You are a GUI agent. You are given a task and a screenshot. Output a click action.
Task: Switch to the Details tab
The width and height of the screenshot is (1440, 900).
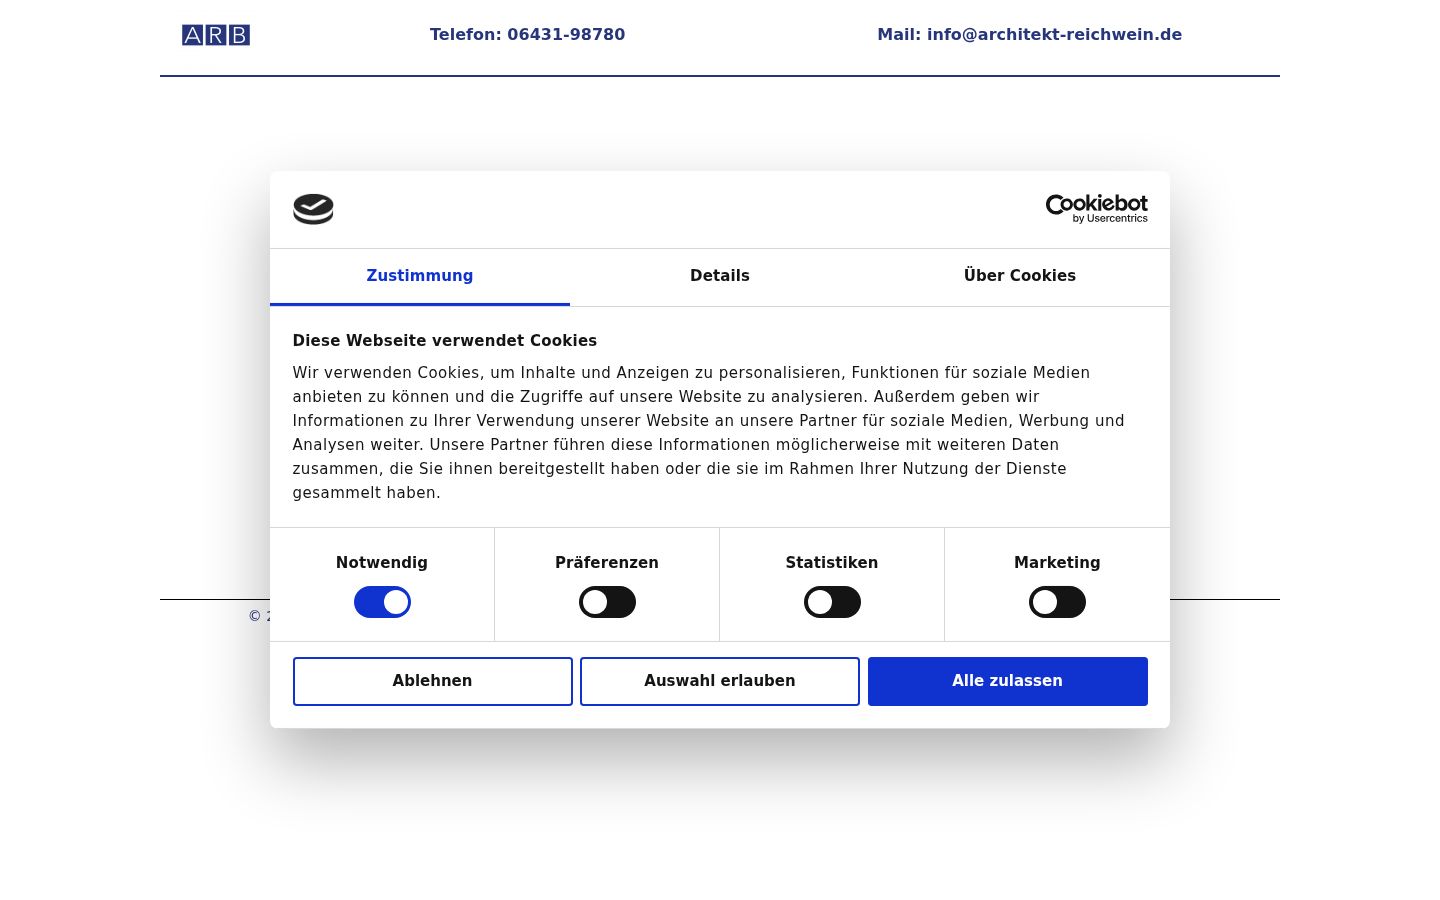(720, 276)
